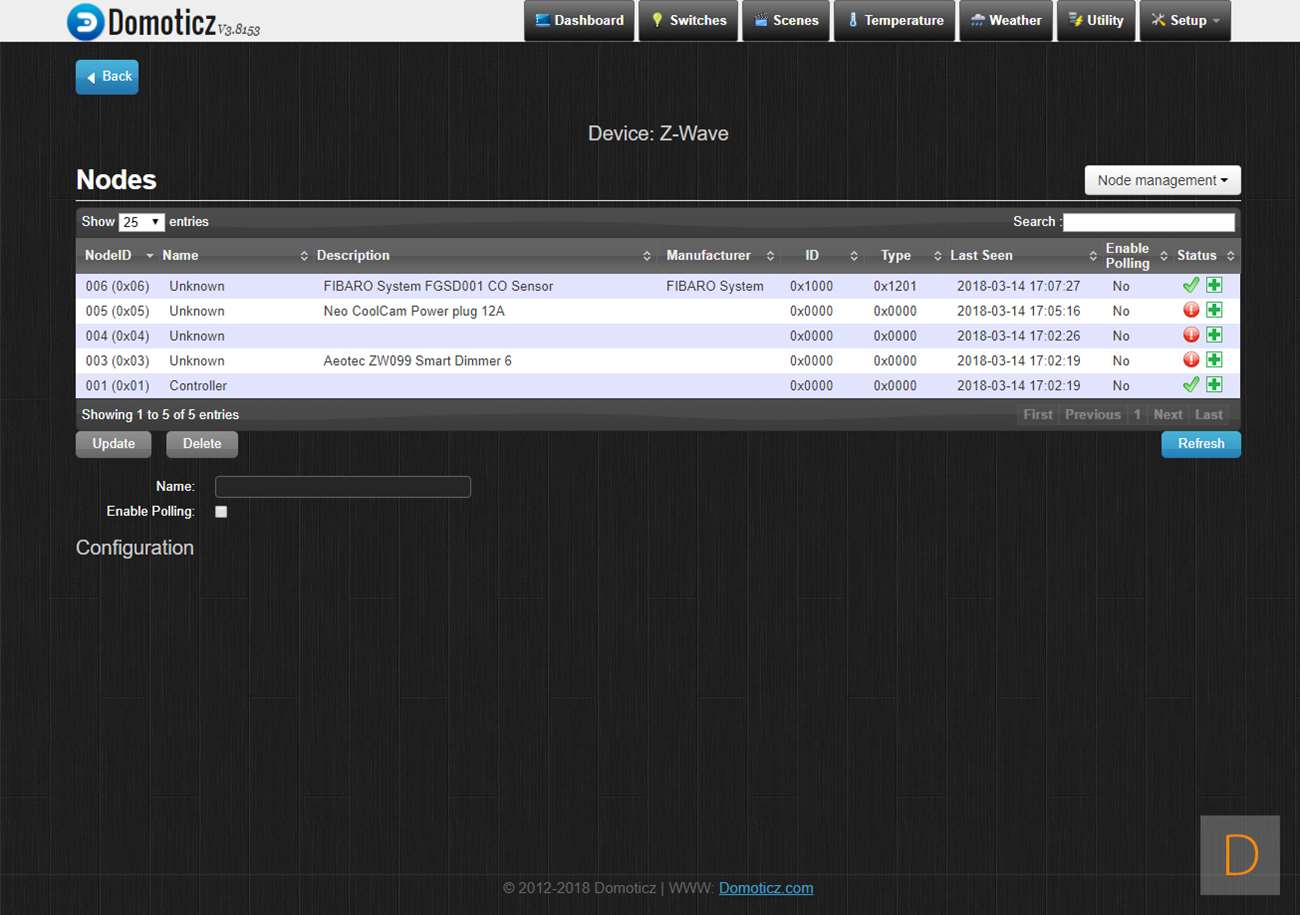This screenshot has height=915, width=1300.
Task: Open the Domoticz.com link in footer
Action: point(765,888)
